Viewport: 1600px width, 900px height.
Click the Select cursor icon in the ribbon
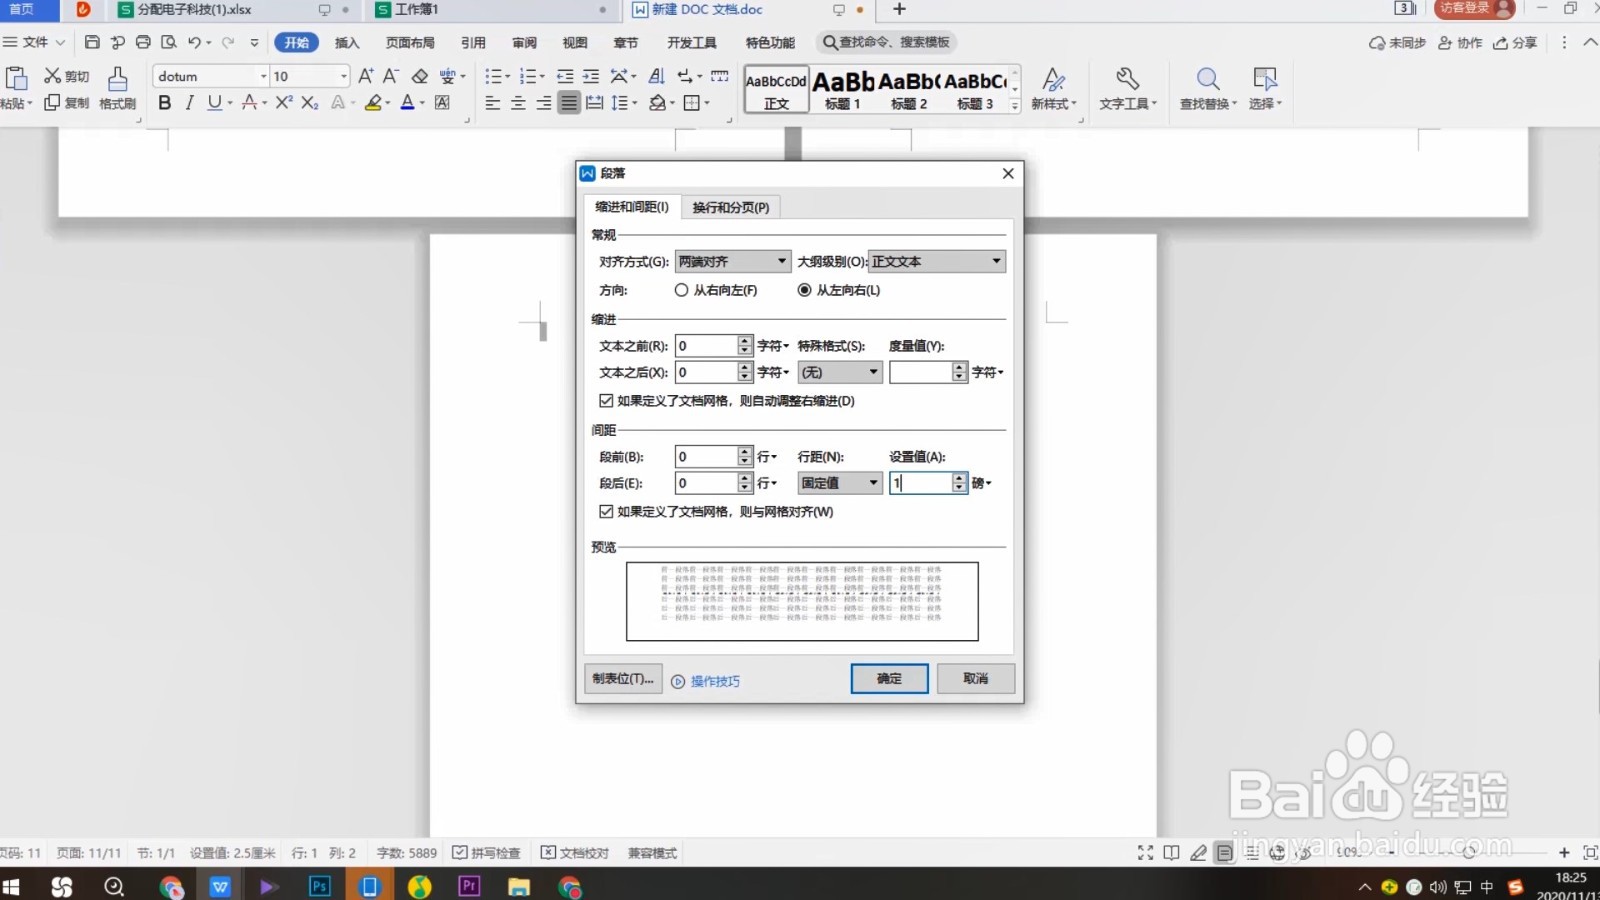tap(1264, 79)
